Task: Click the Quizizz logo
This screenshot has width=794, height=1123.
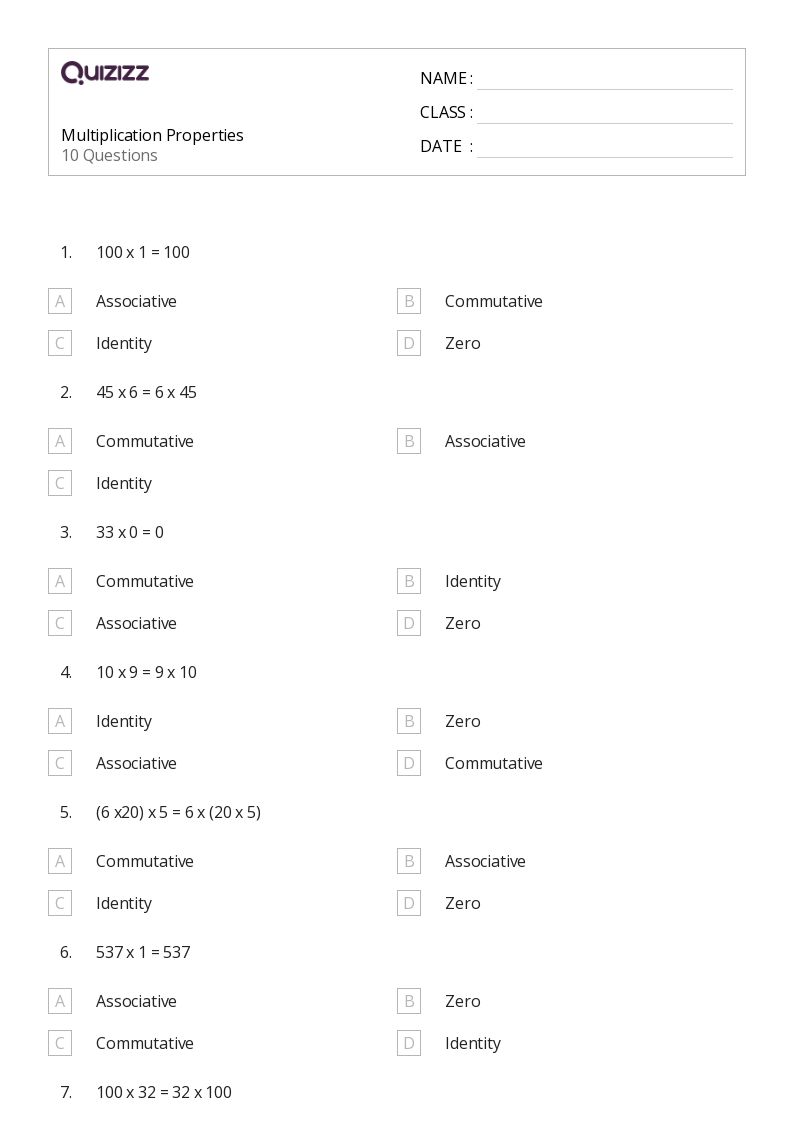Action: tap(105, 72)
